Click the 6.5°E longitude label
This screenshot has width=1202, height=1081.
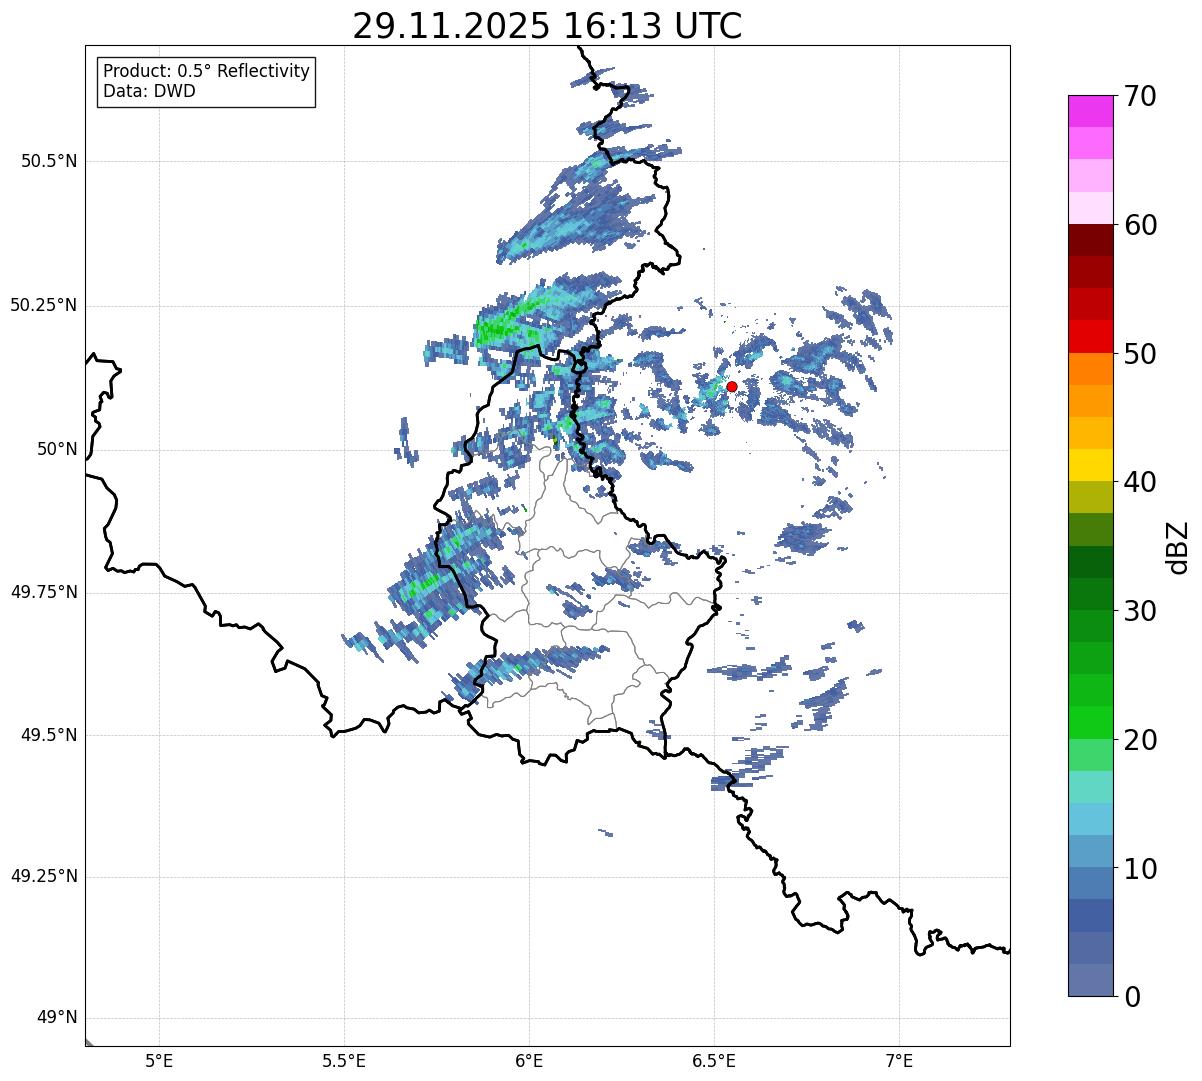[x=714, y=1061]
